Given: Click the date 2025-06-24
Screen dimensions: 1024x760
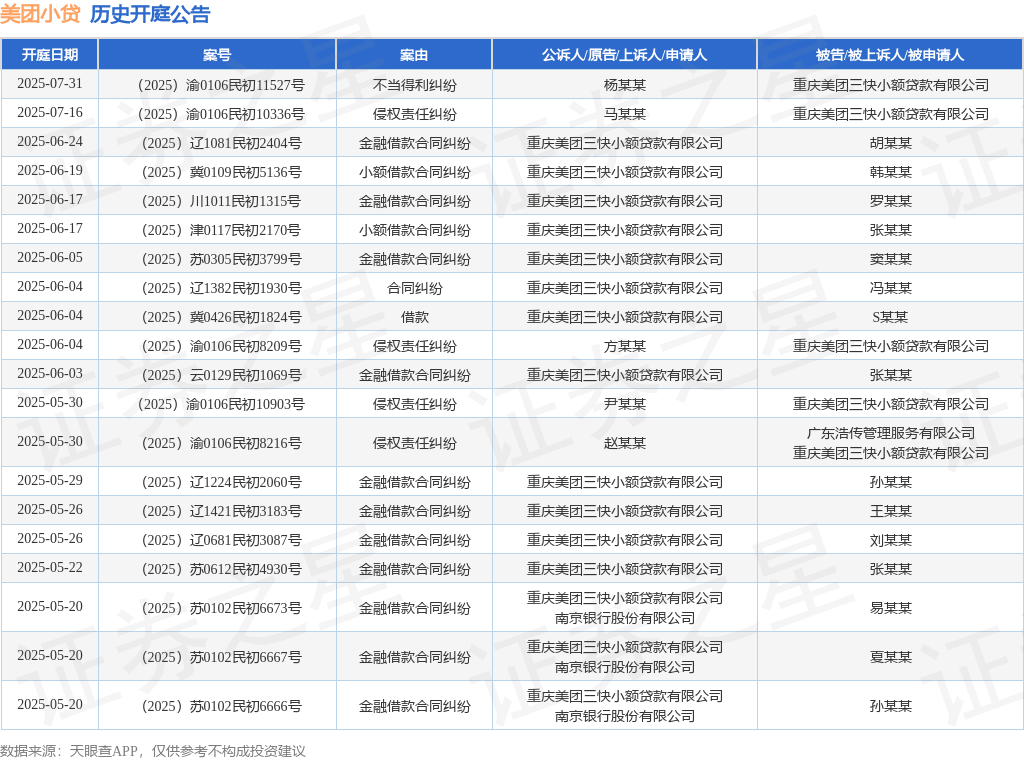Looking at the screenshot, I should (x=50, y=142).
